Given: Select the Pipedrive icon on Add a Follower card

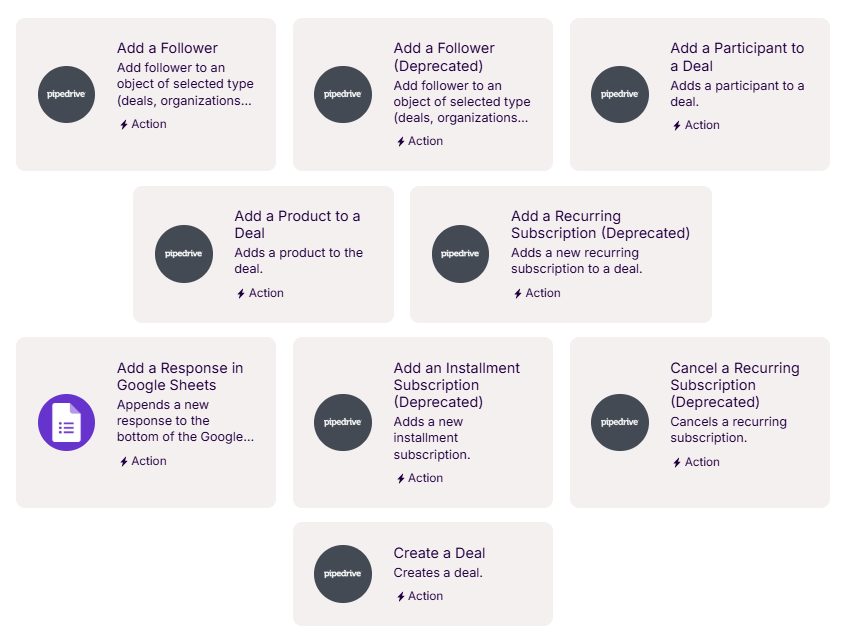Looking at the screenshot, I should pos(66,95).
